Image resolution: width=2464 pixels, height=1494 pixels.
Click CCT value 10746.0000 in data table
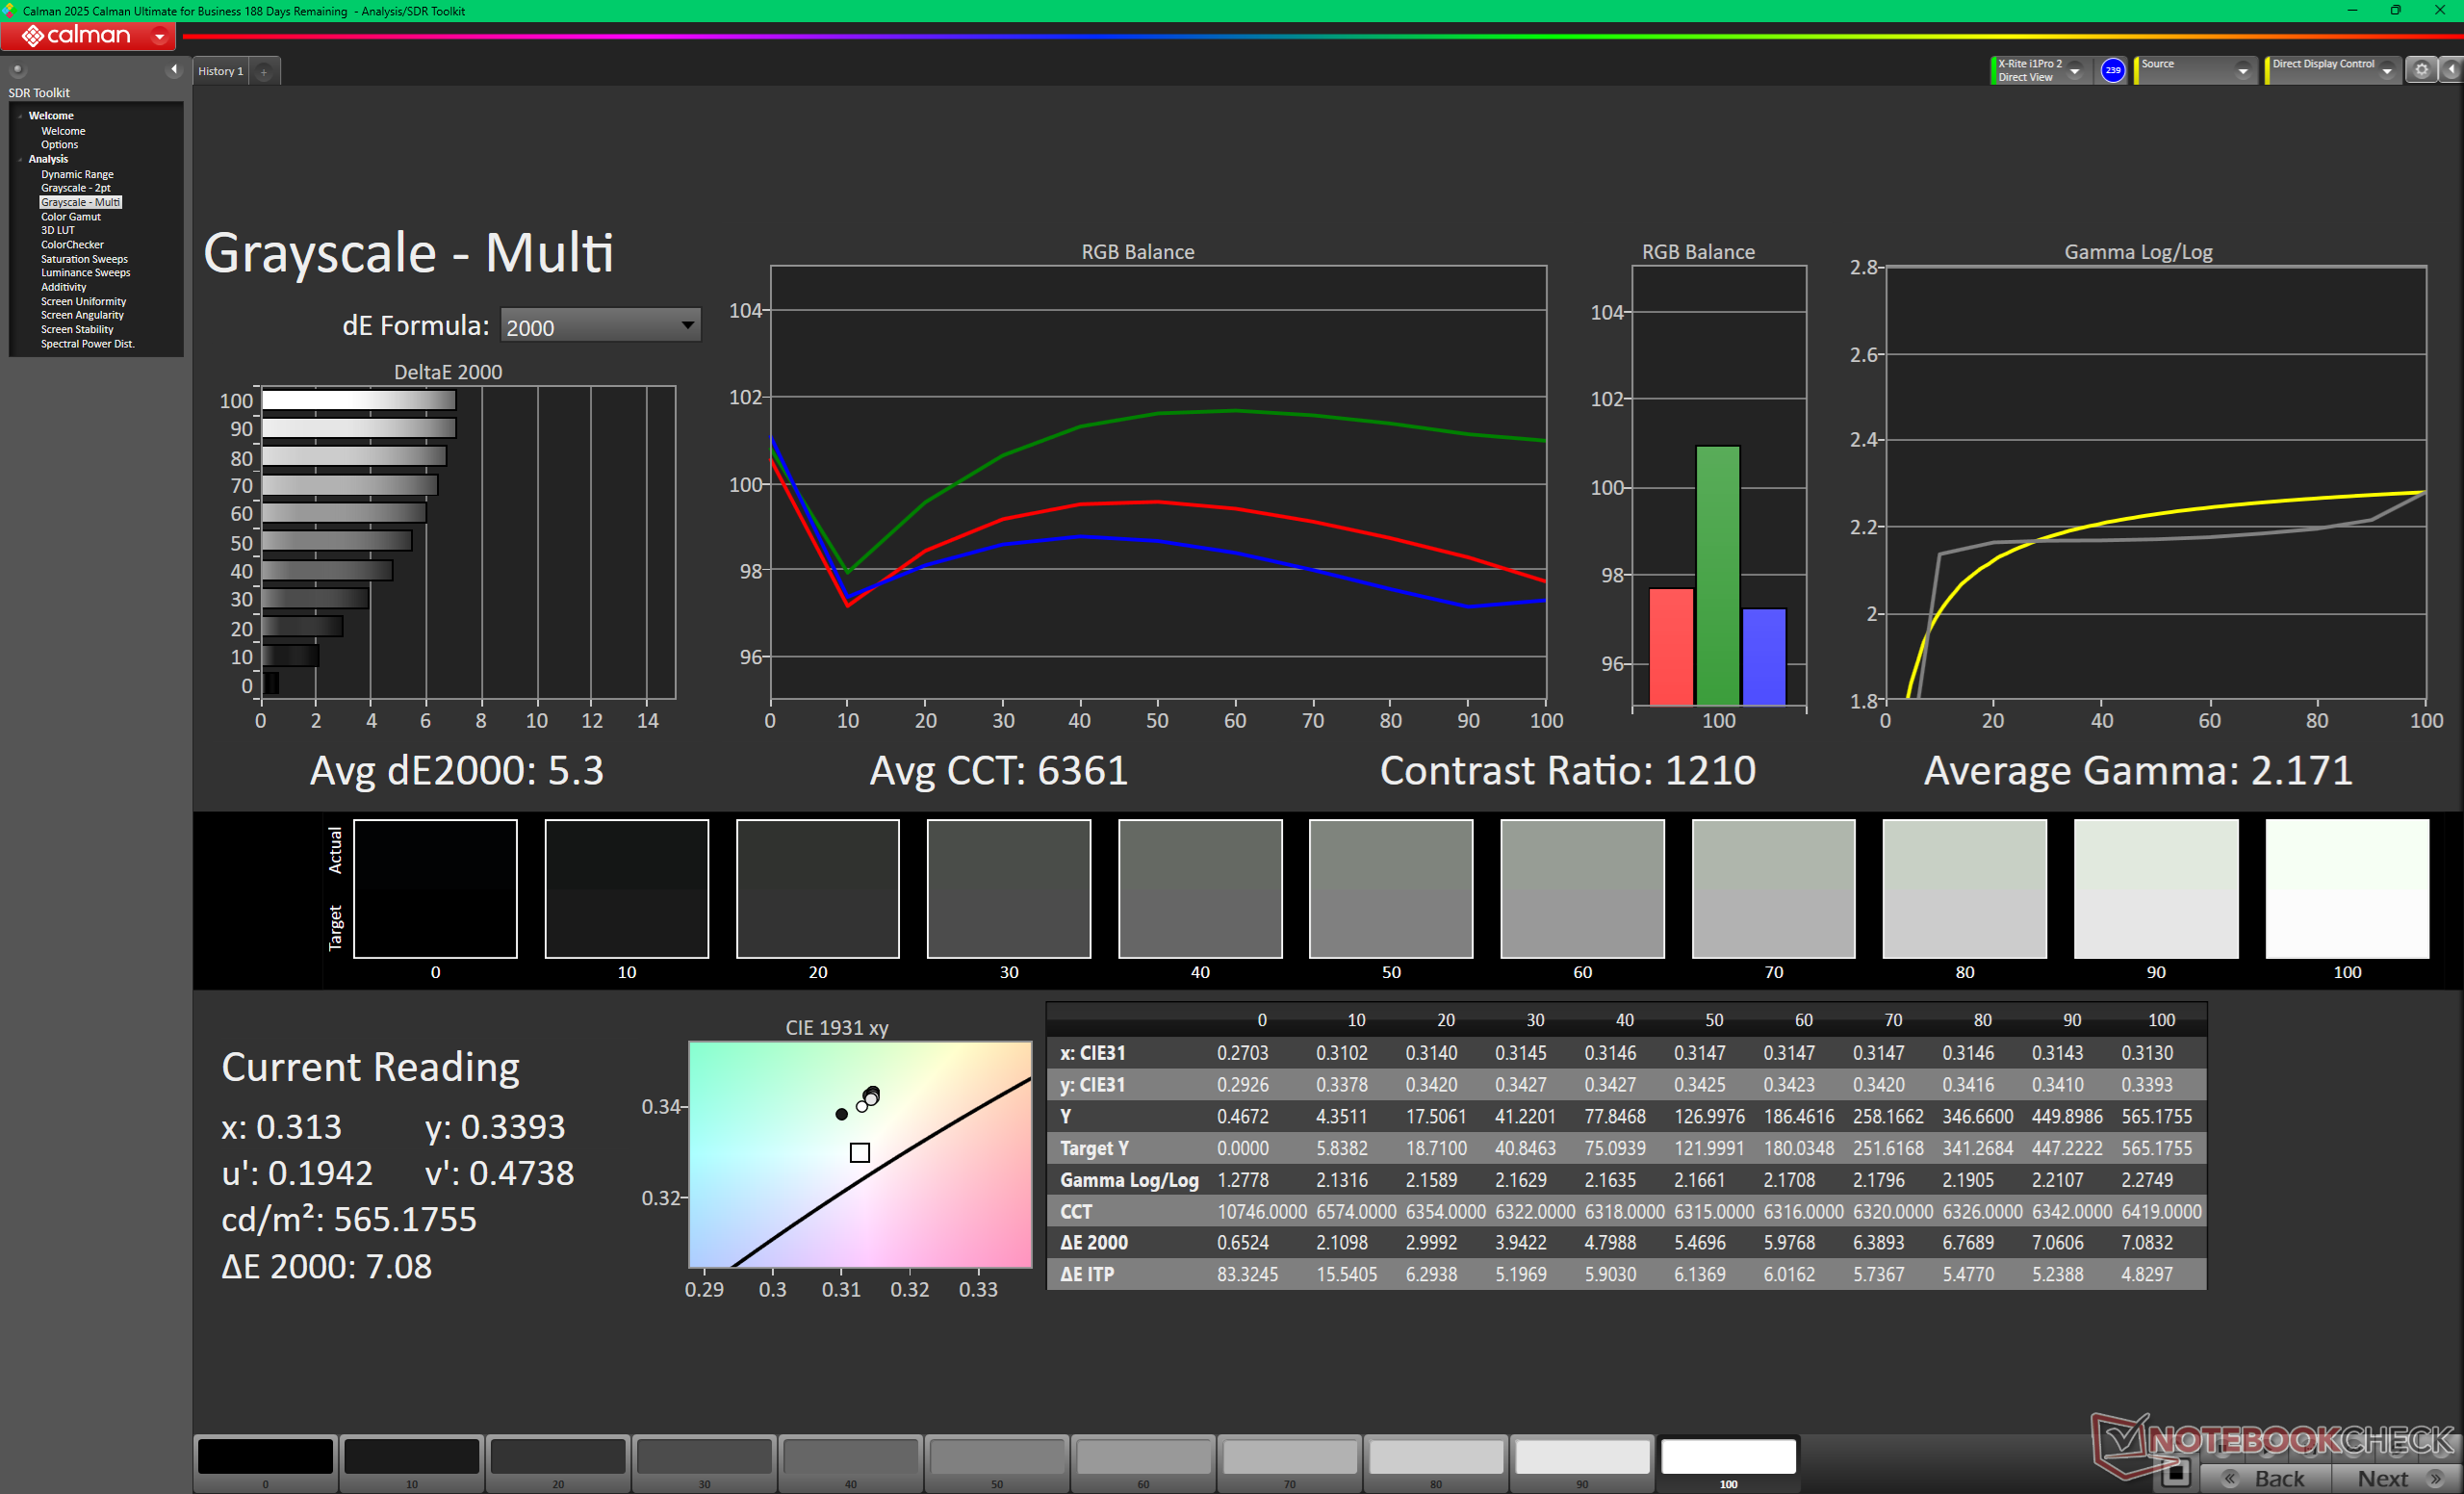pos(1261,1211)
